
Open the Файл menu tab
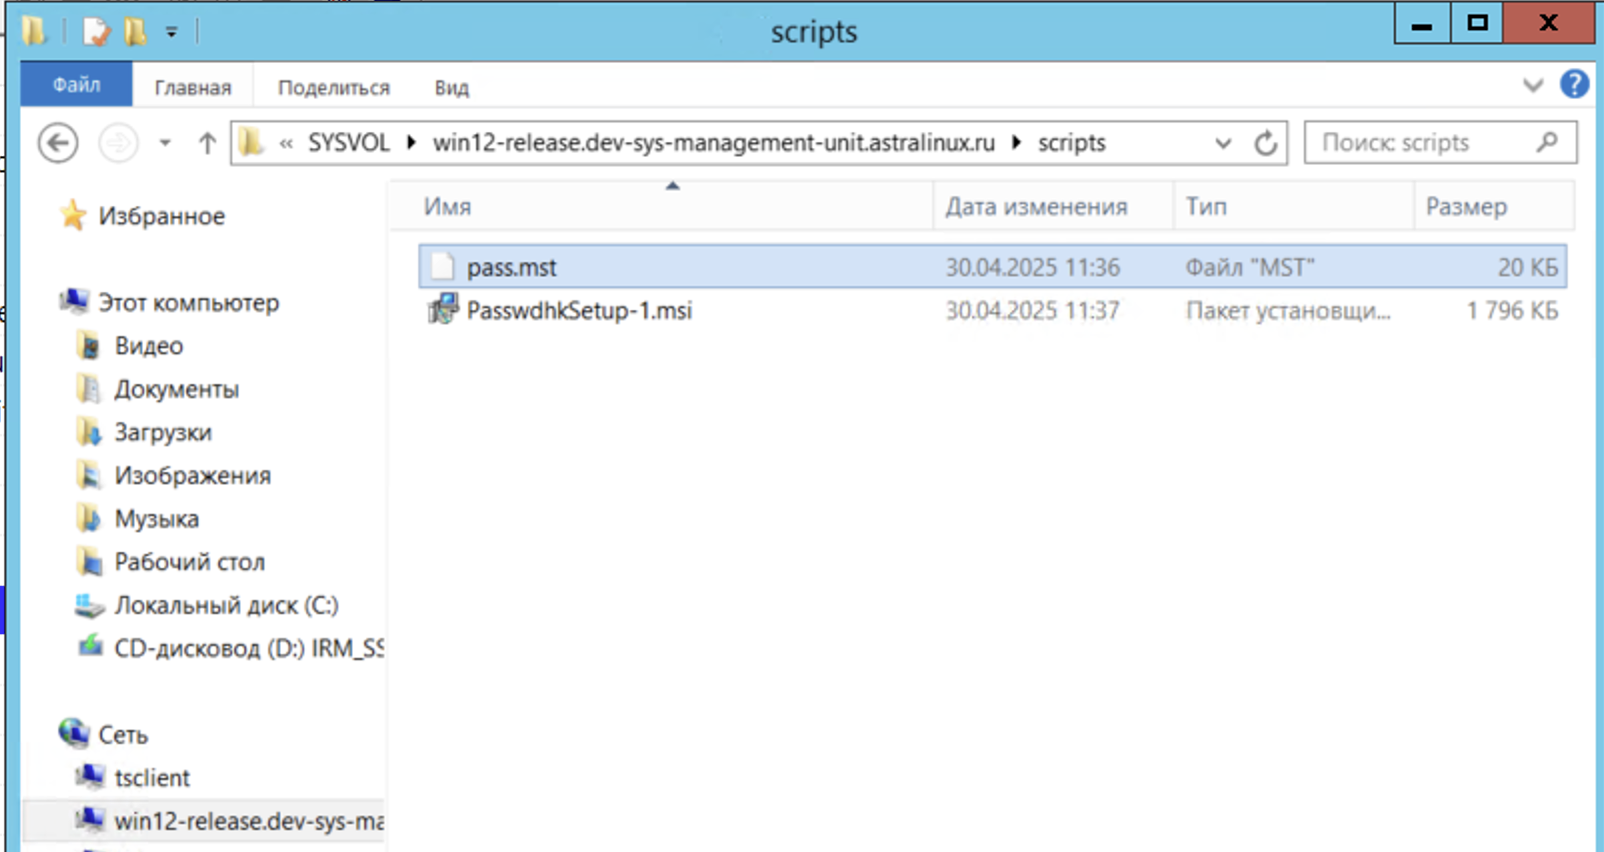pos(76,86)
